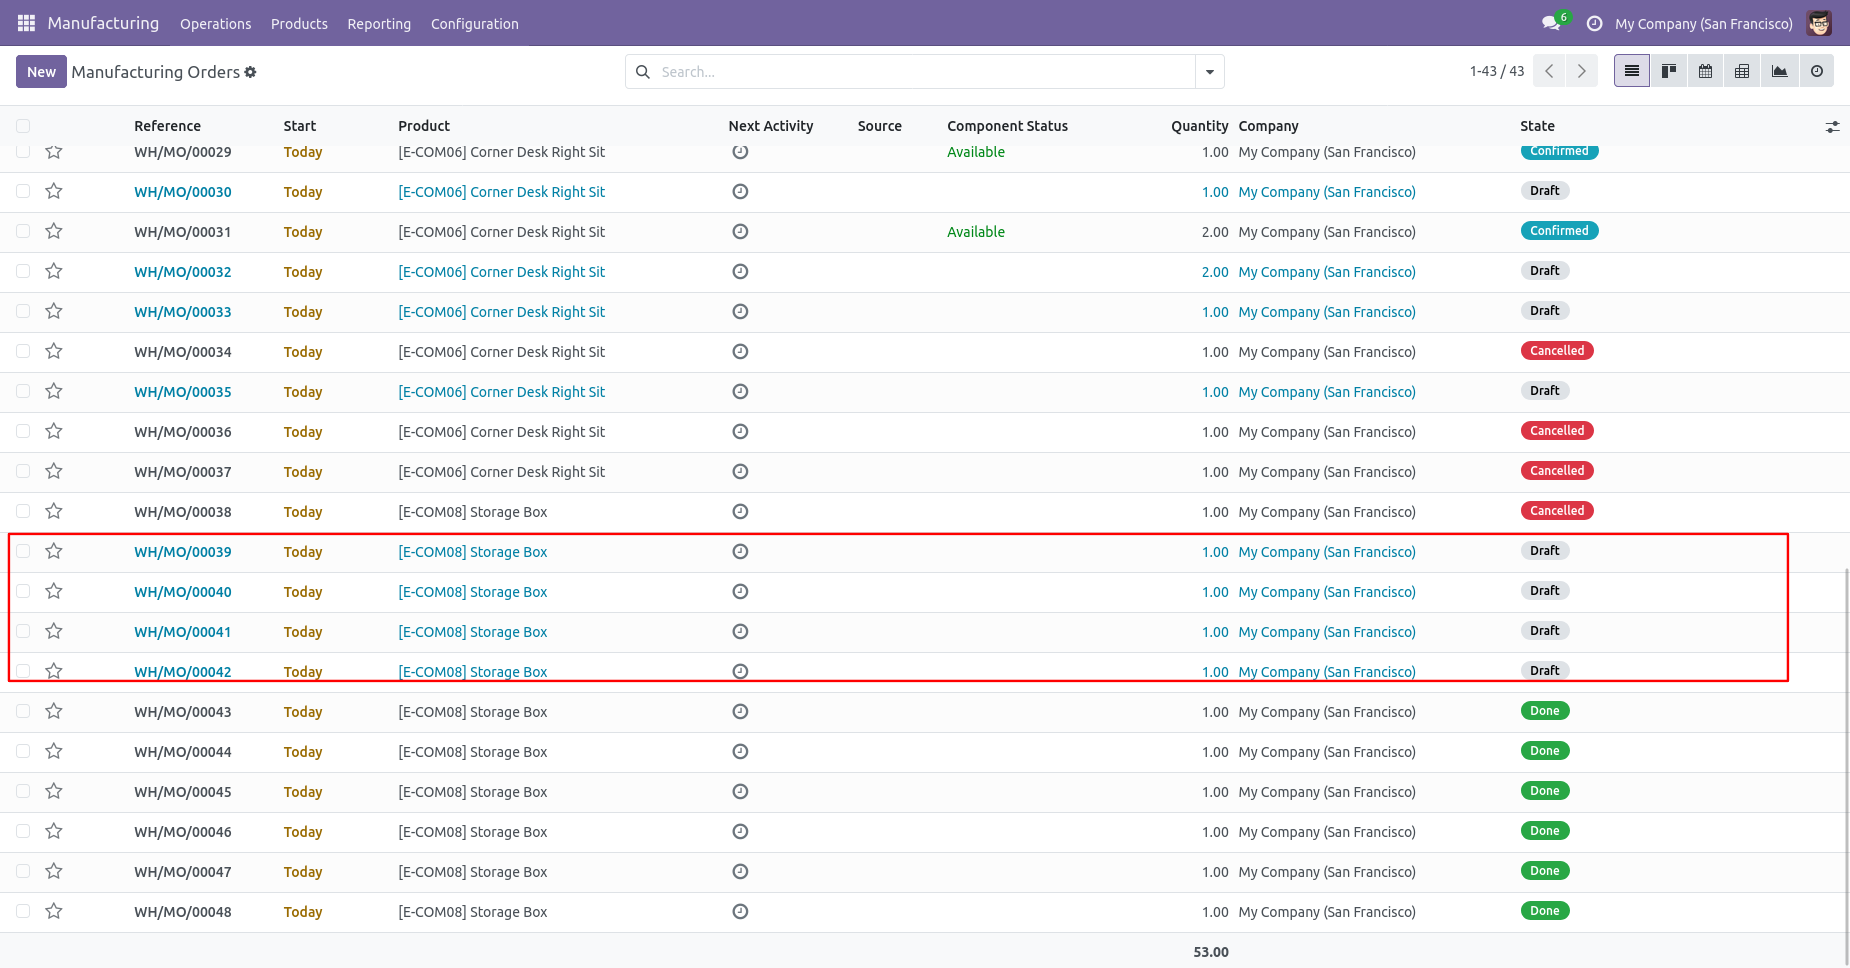Star the WH/MO/00043 order
This screenshot has width=1850, height=968.
pyautogui.click(x=54, y=711)
